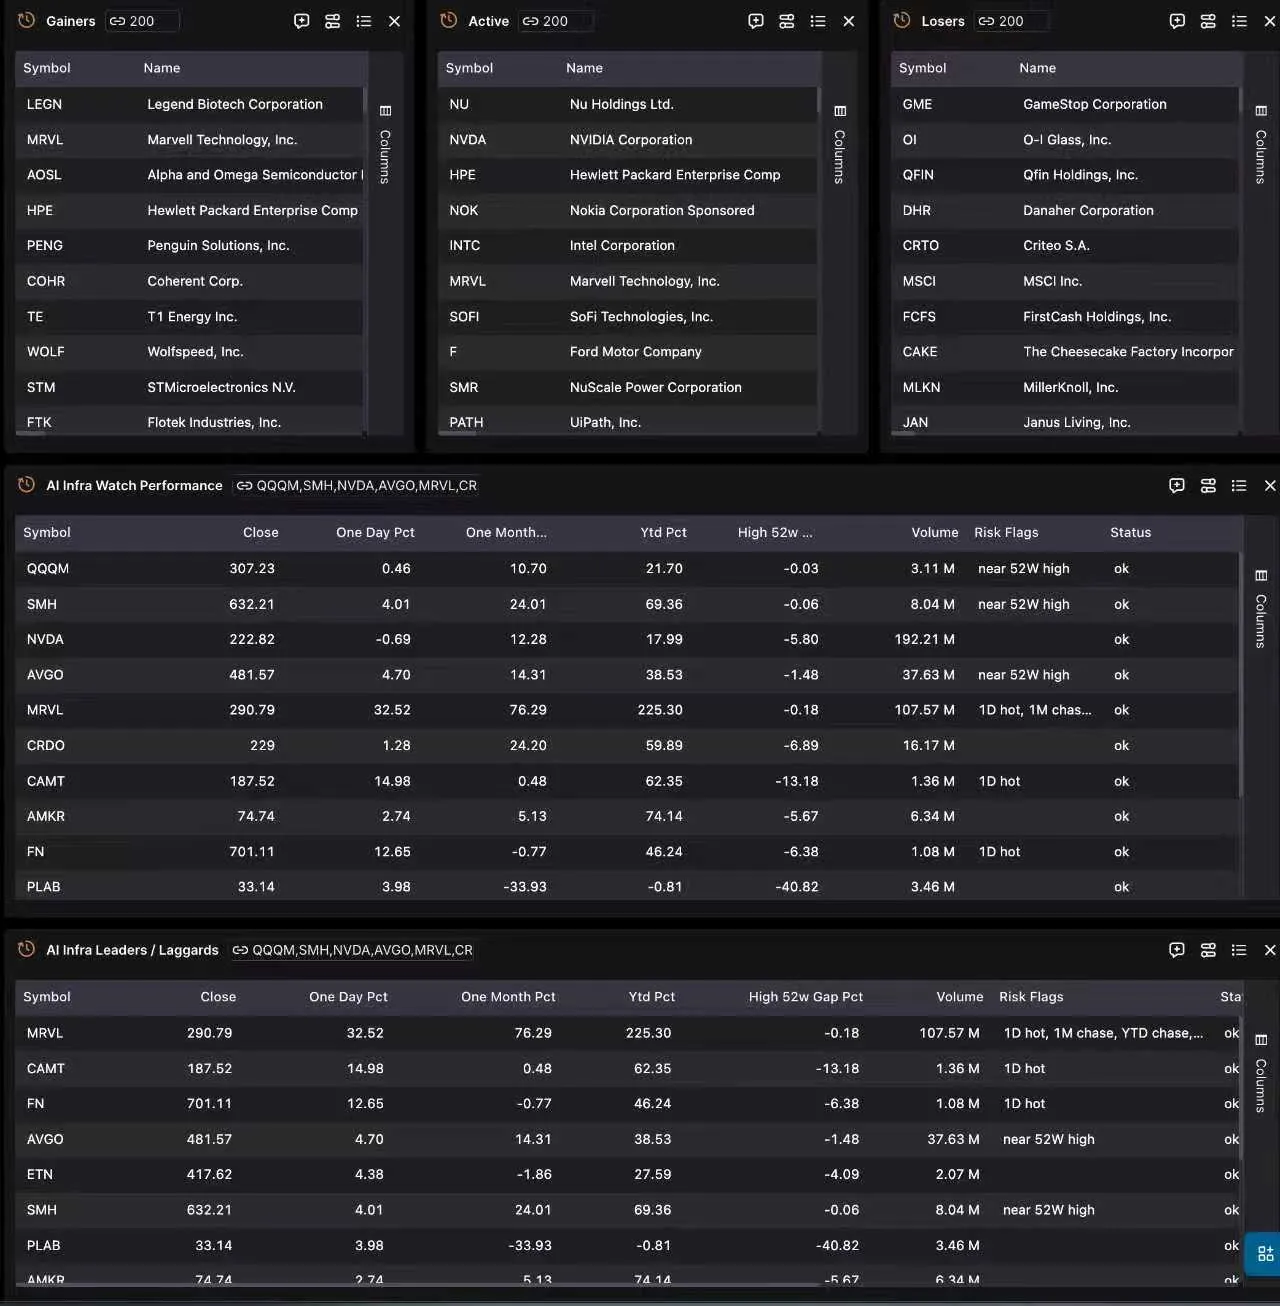This screenshot has height=1306, width=1280.
Task: Expand the Columns side panel in Losers table
Action: tap(1261, 146)
